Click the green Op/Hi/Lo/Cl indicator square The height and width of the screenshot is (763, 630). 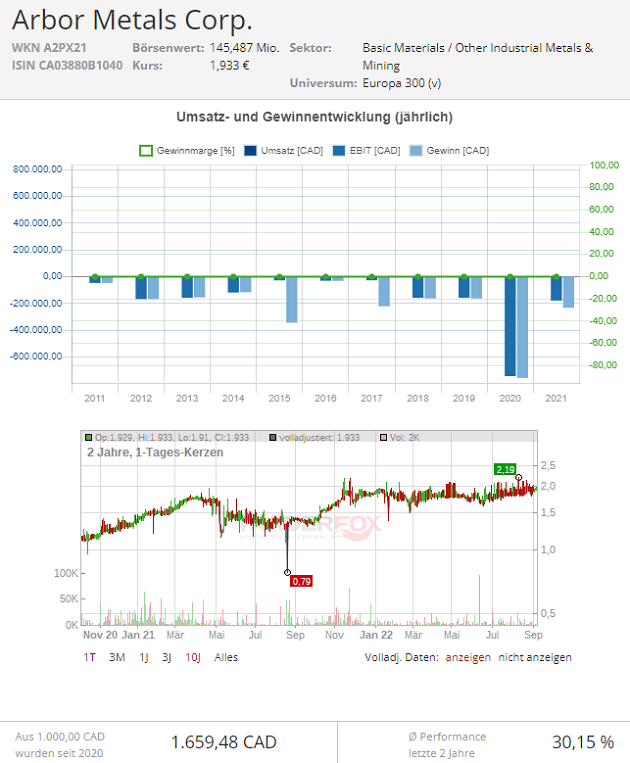coord(89,437)
